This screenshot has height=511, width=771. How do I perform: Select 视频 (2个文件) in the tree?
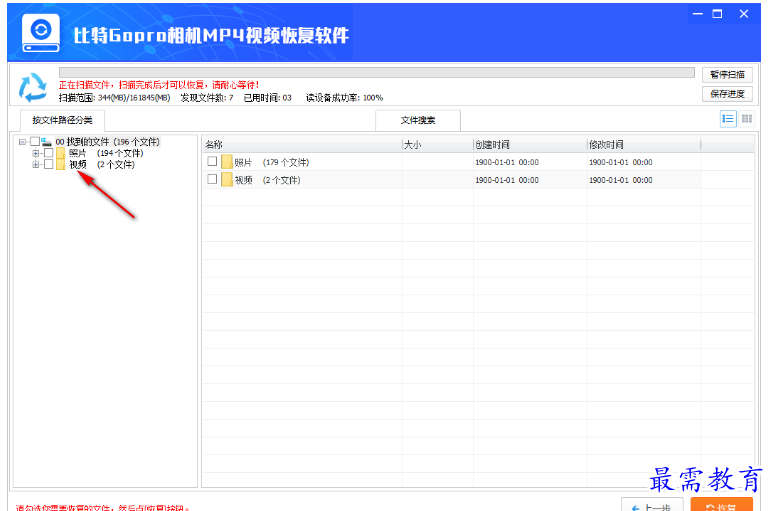(x=102, y=164)
